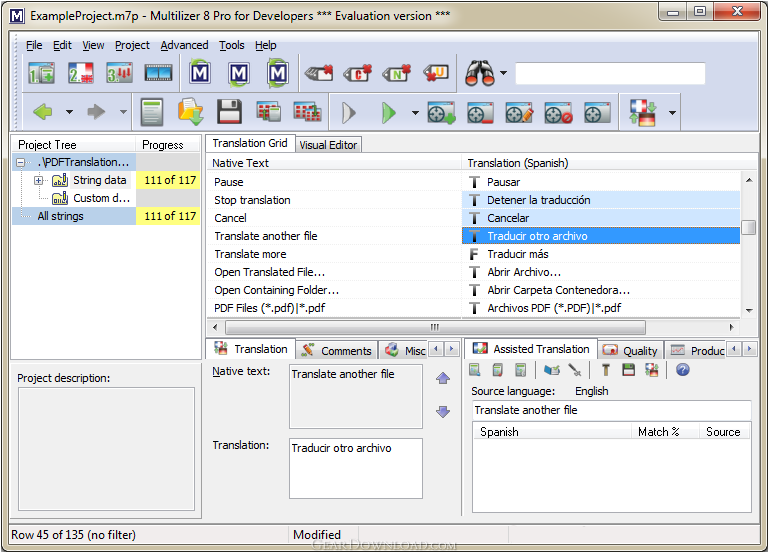Click the binoculars find icon

pos(480,74)
